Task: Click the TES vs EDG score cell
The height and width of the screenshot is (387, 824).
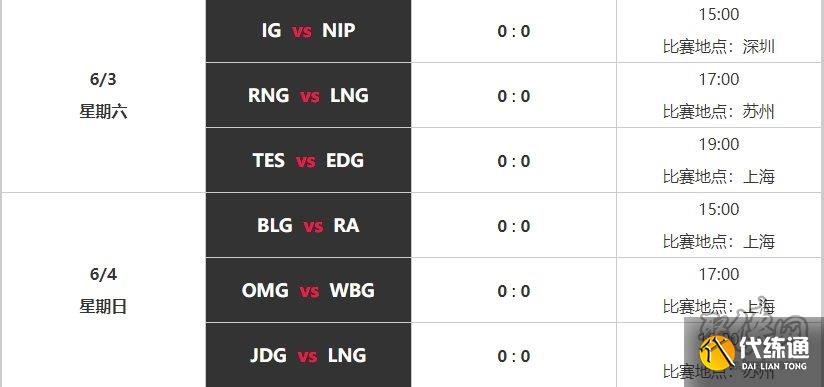Action: click(513, 160)
